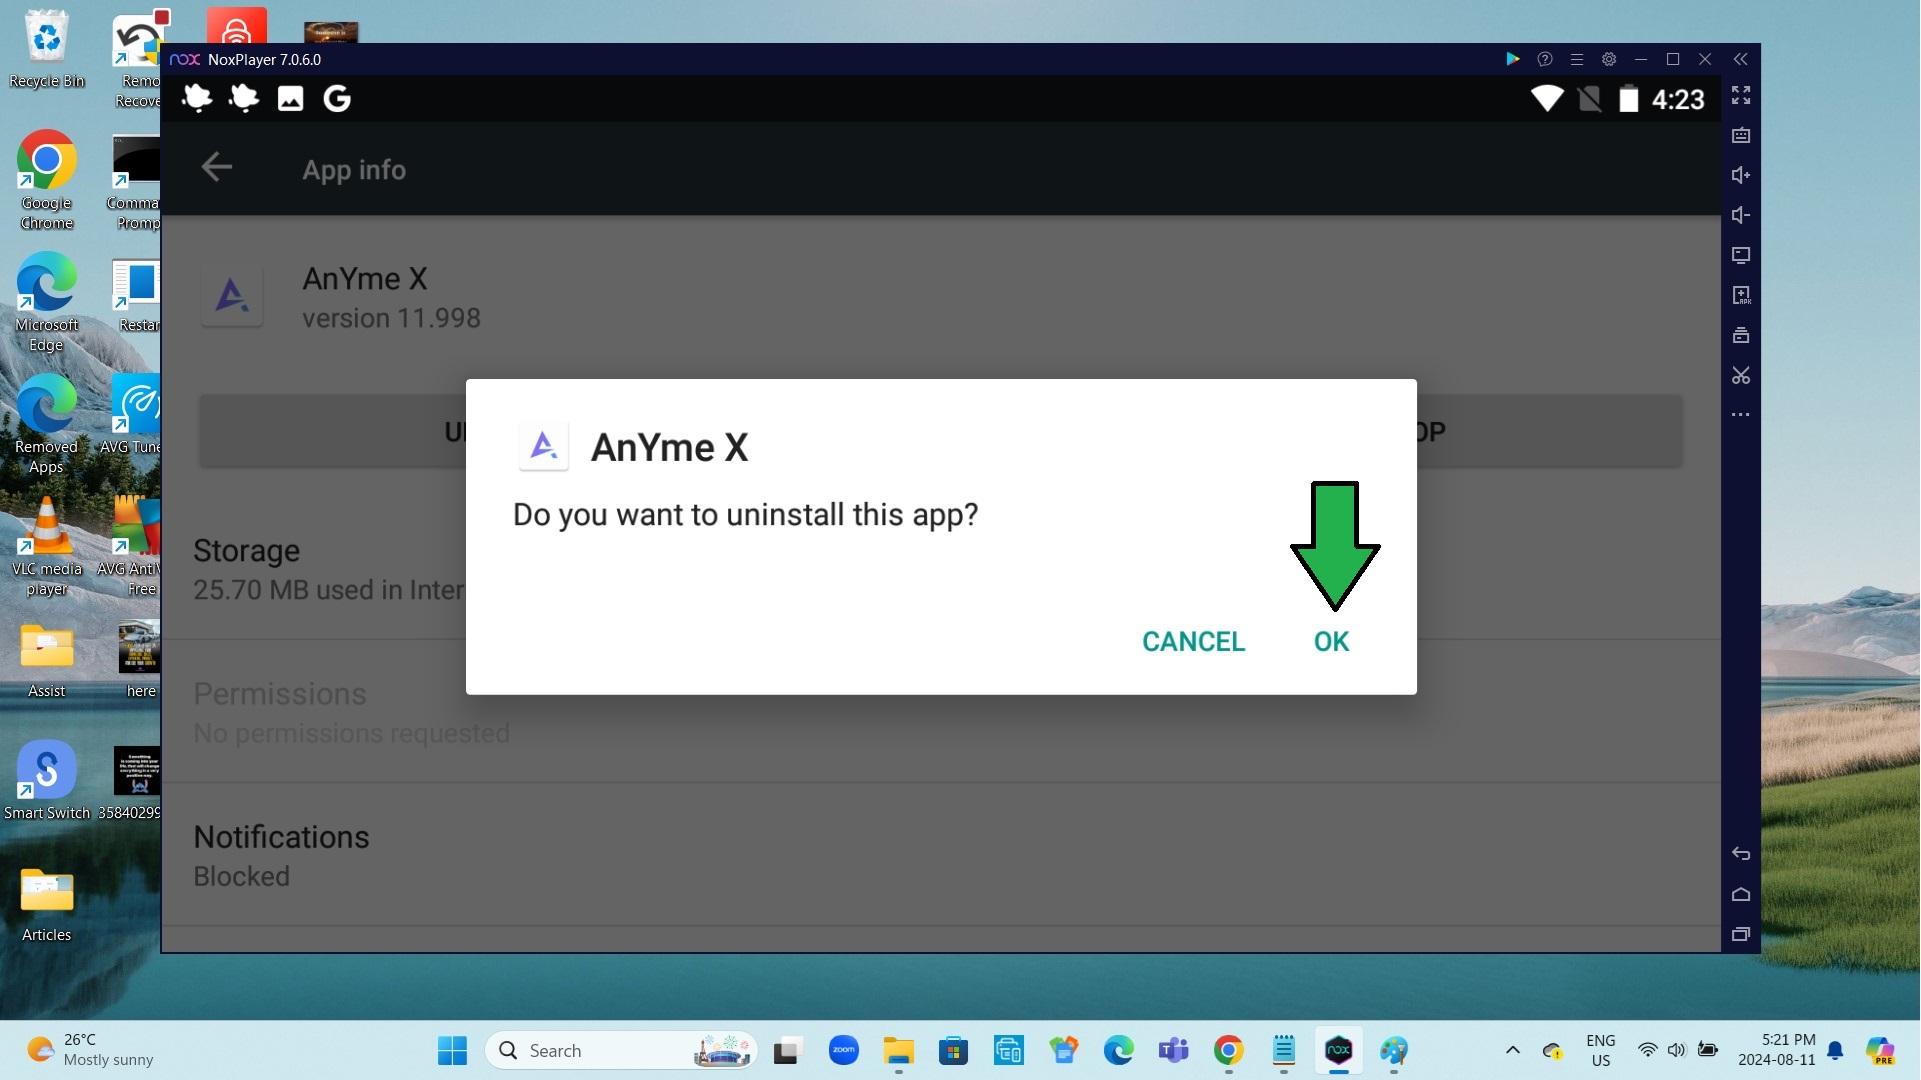The height and width of the screenshot is (1080, 1921).
Task: Click taskbar volume speaker icon
Action: 1677,1050
